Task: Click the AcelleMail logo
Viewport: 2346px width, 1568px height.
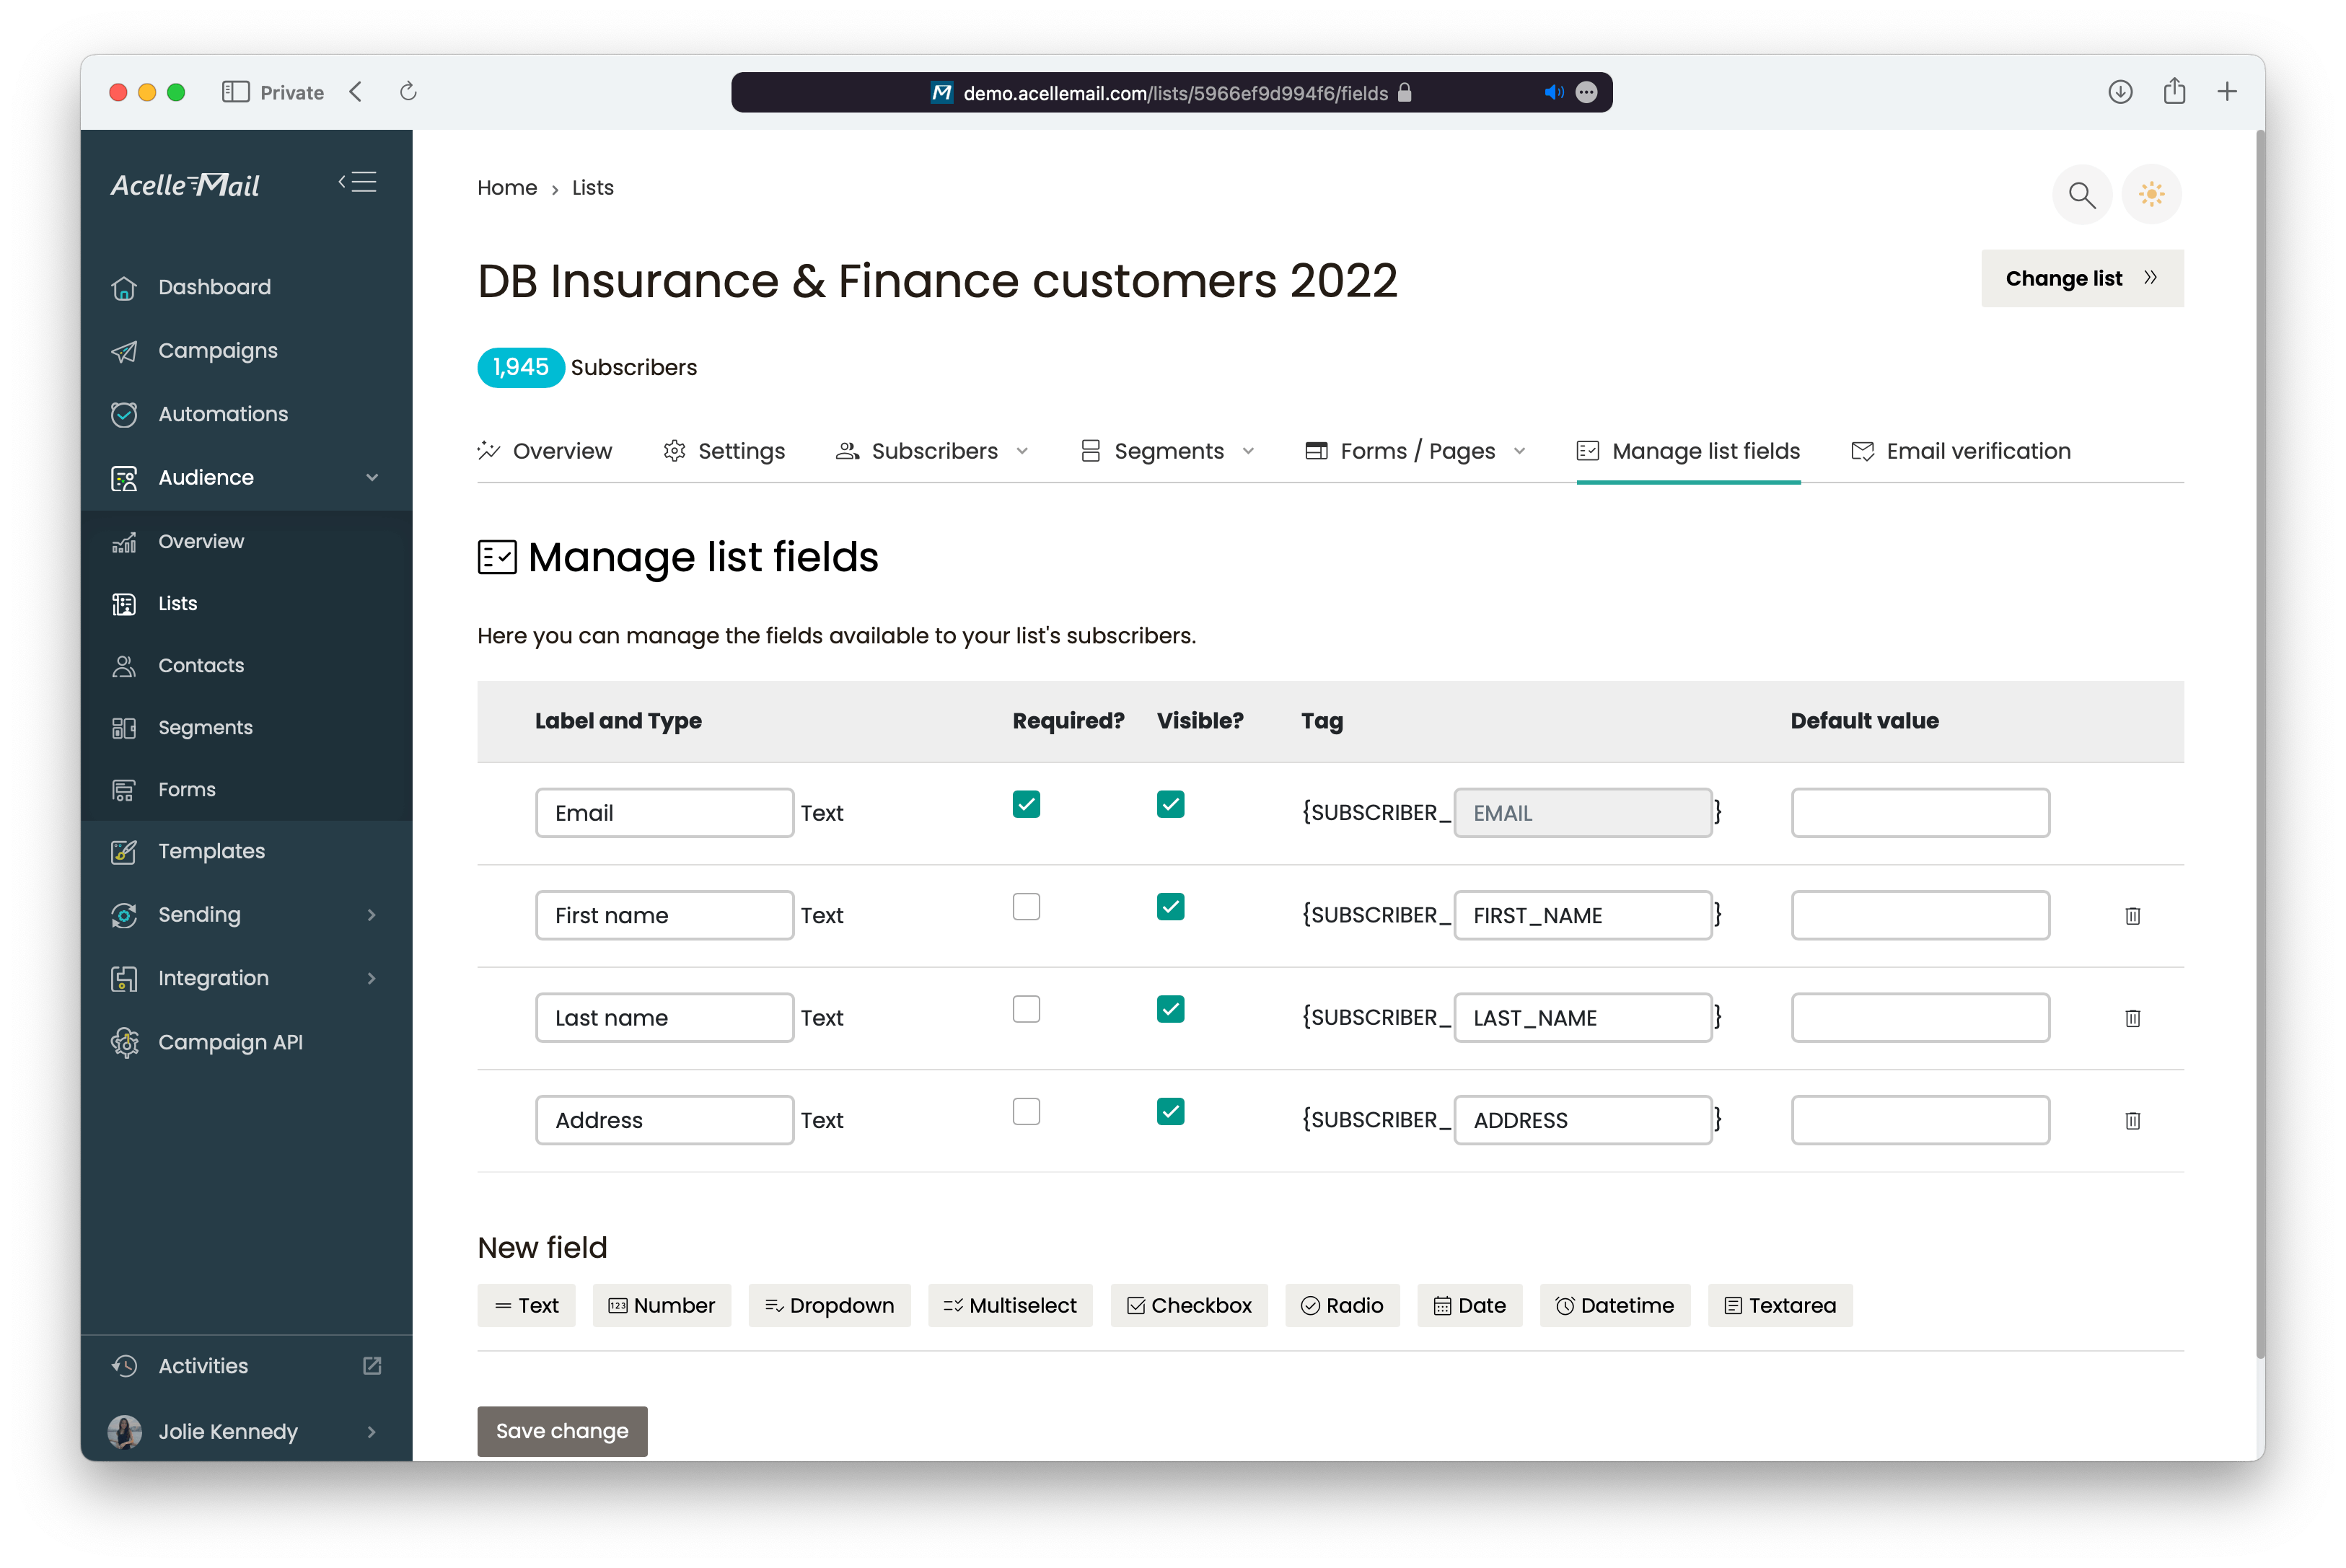Action: point(185,185)
